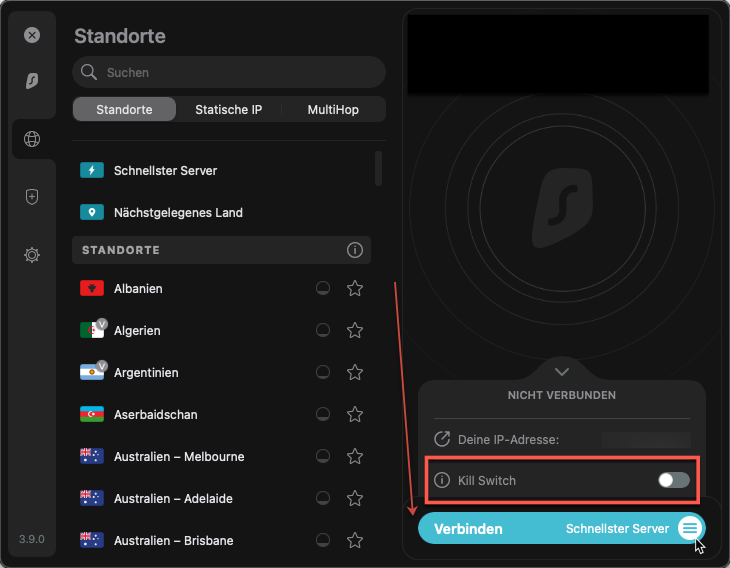The width and height of the screenshot is (730, 568).
Task: Open the shield plus icon in sidebar
Action: click(x=32, y=197)
